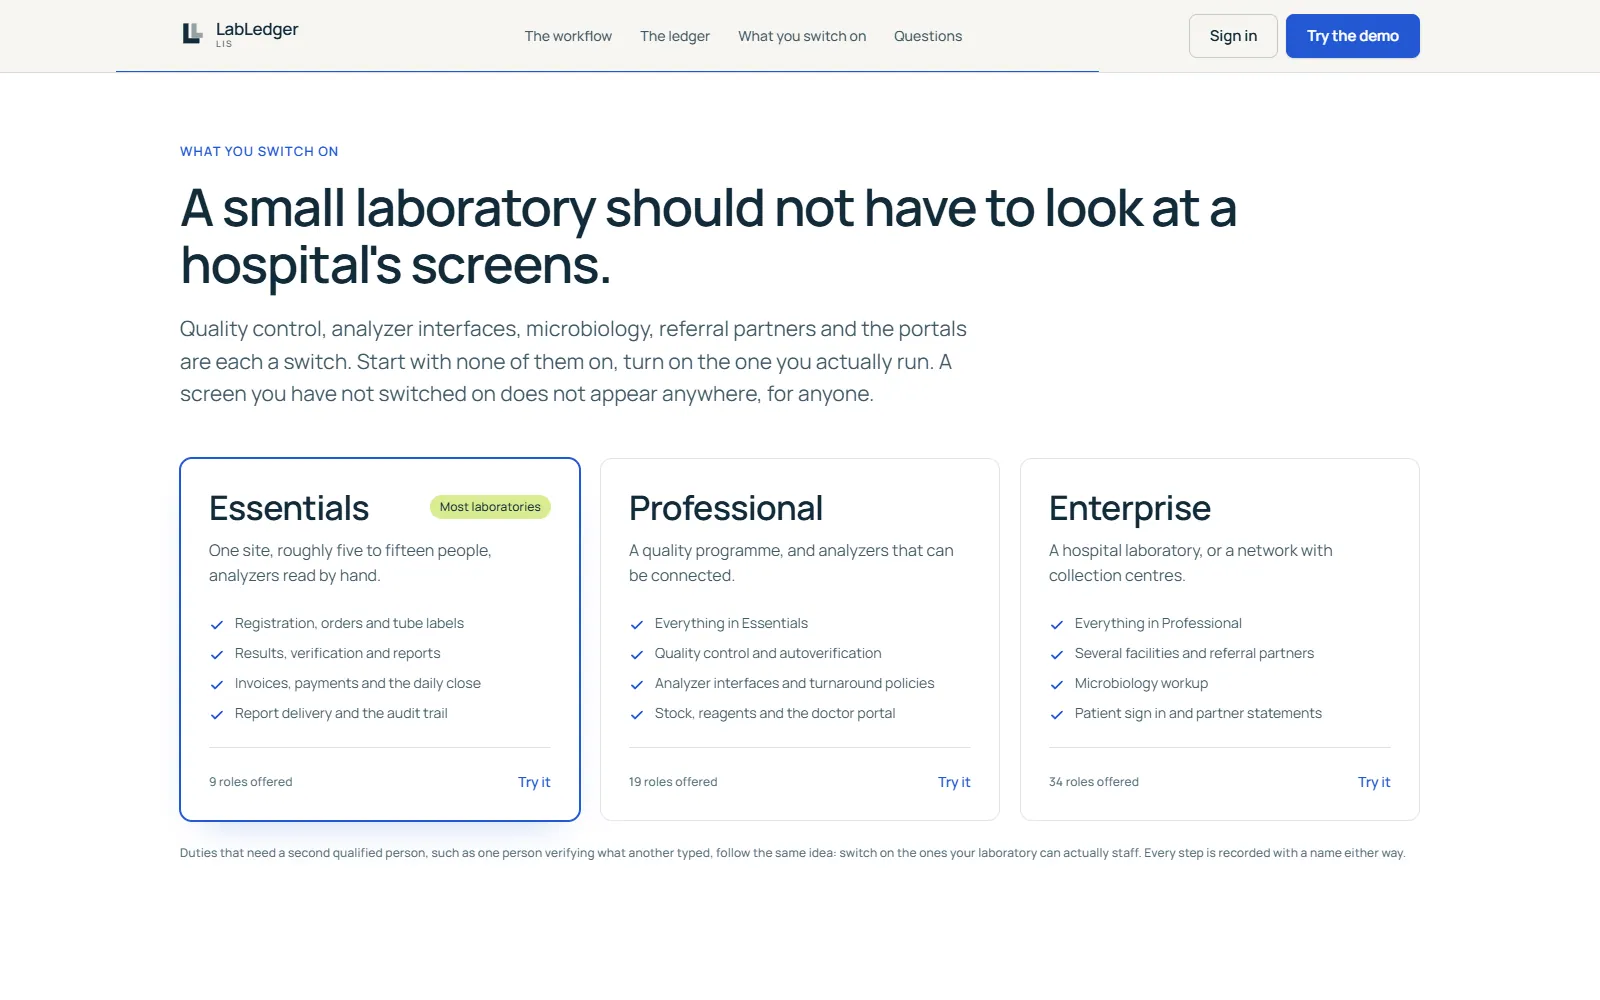The image size is (1600, 1000).
Task: Click 'Everything in Essentials' text
Action: [x=731, y=623]
